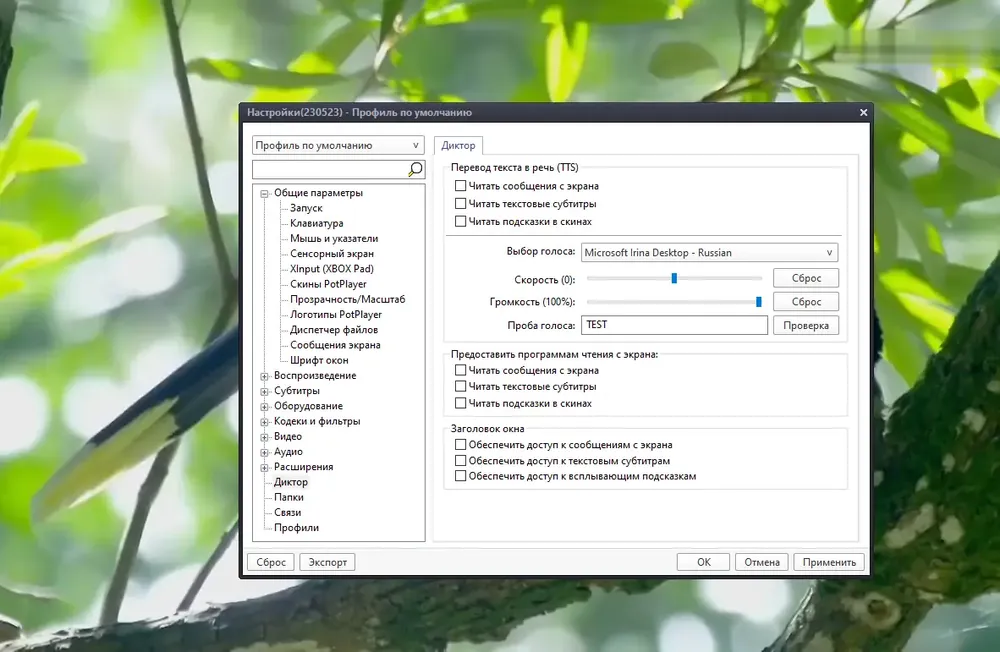Viewport: 1000px width, 652px height.
Task: Select Запуск in settings tree
Action: click(306, 208)
